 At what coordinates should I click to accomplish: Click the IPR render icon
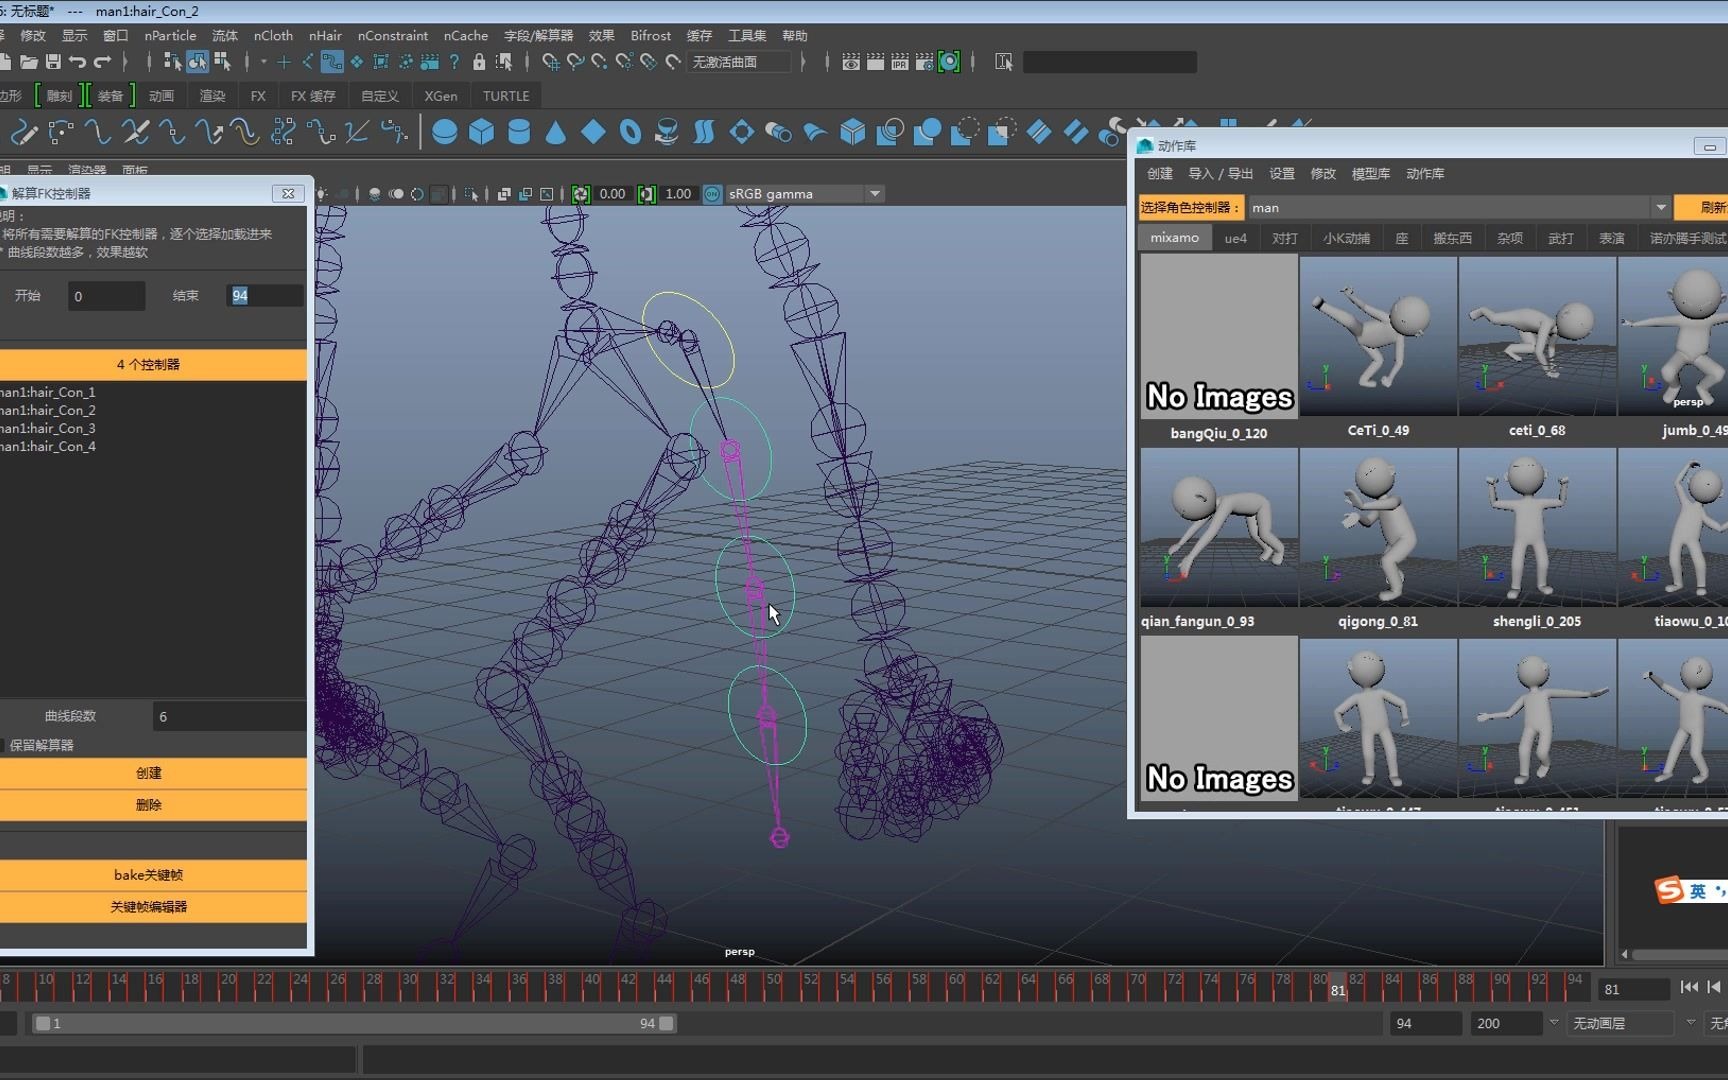click(x=900, y=62)
